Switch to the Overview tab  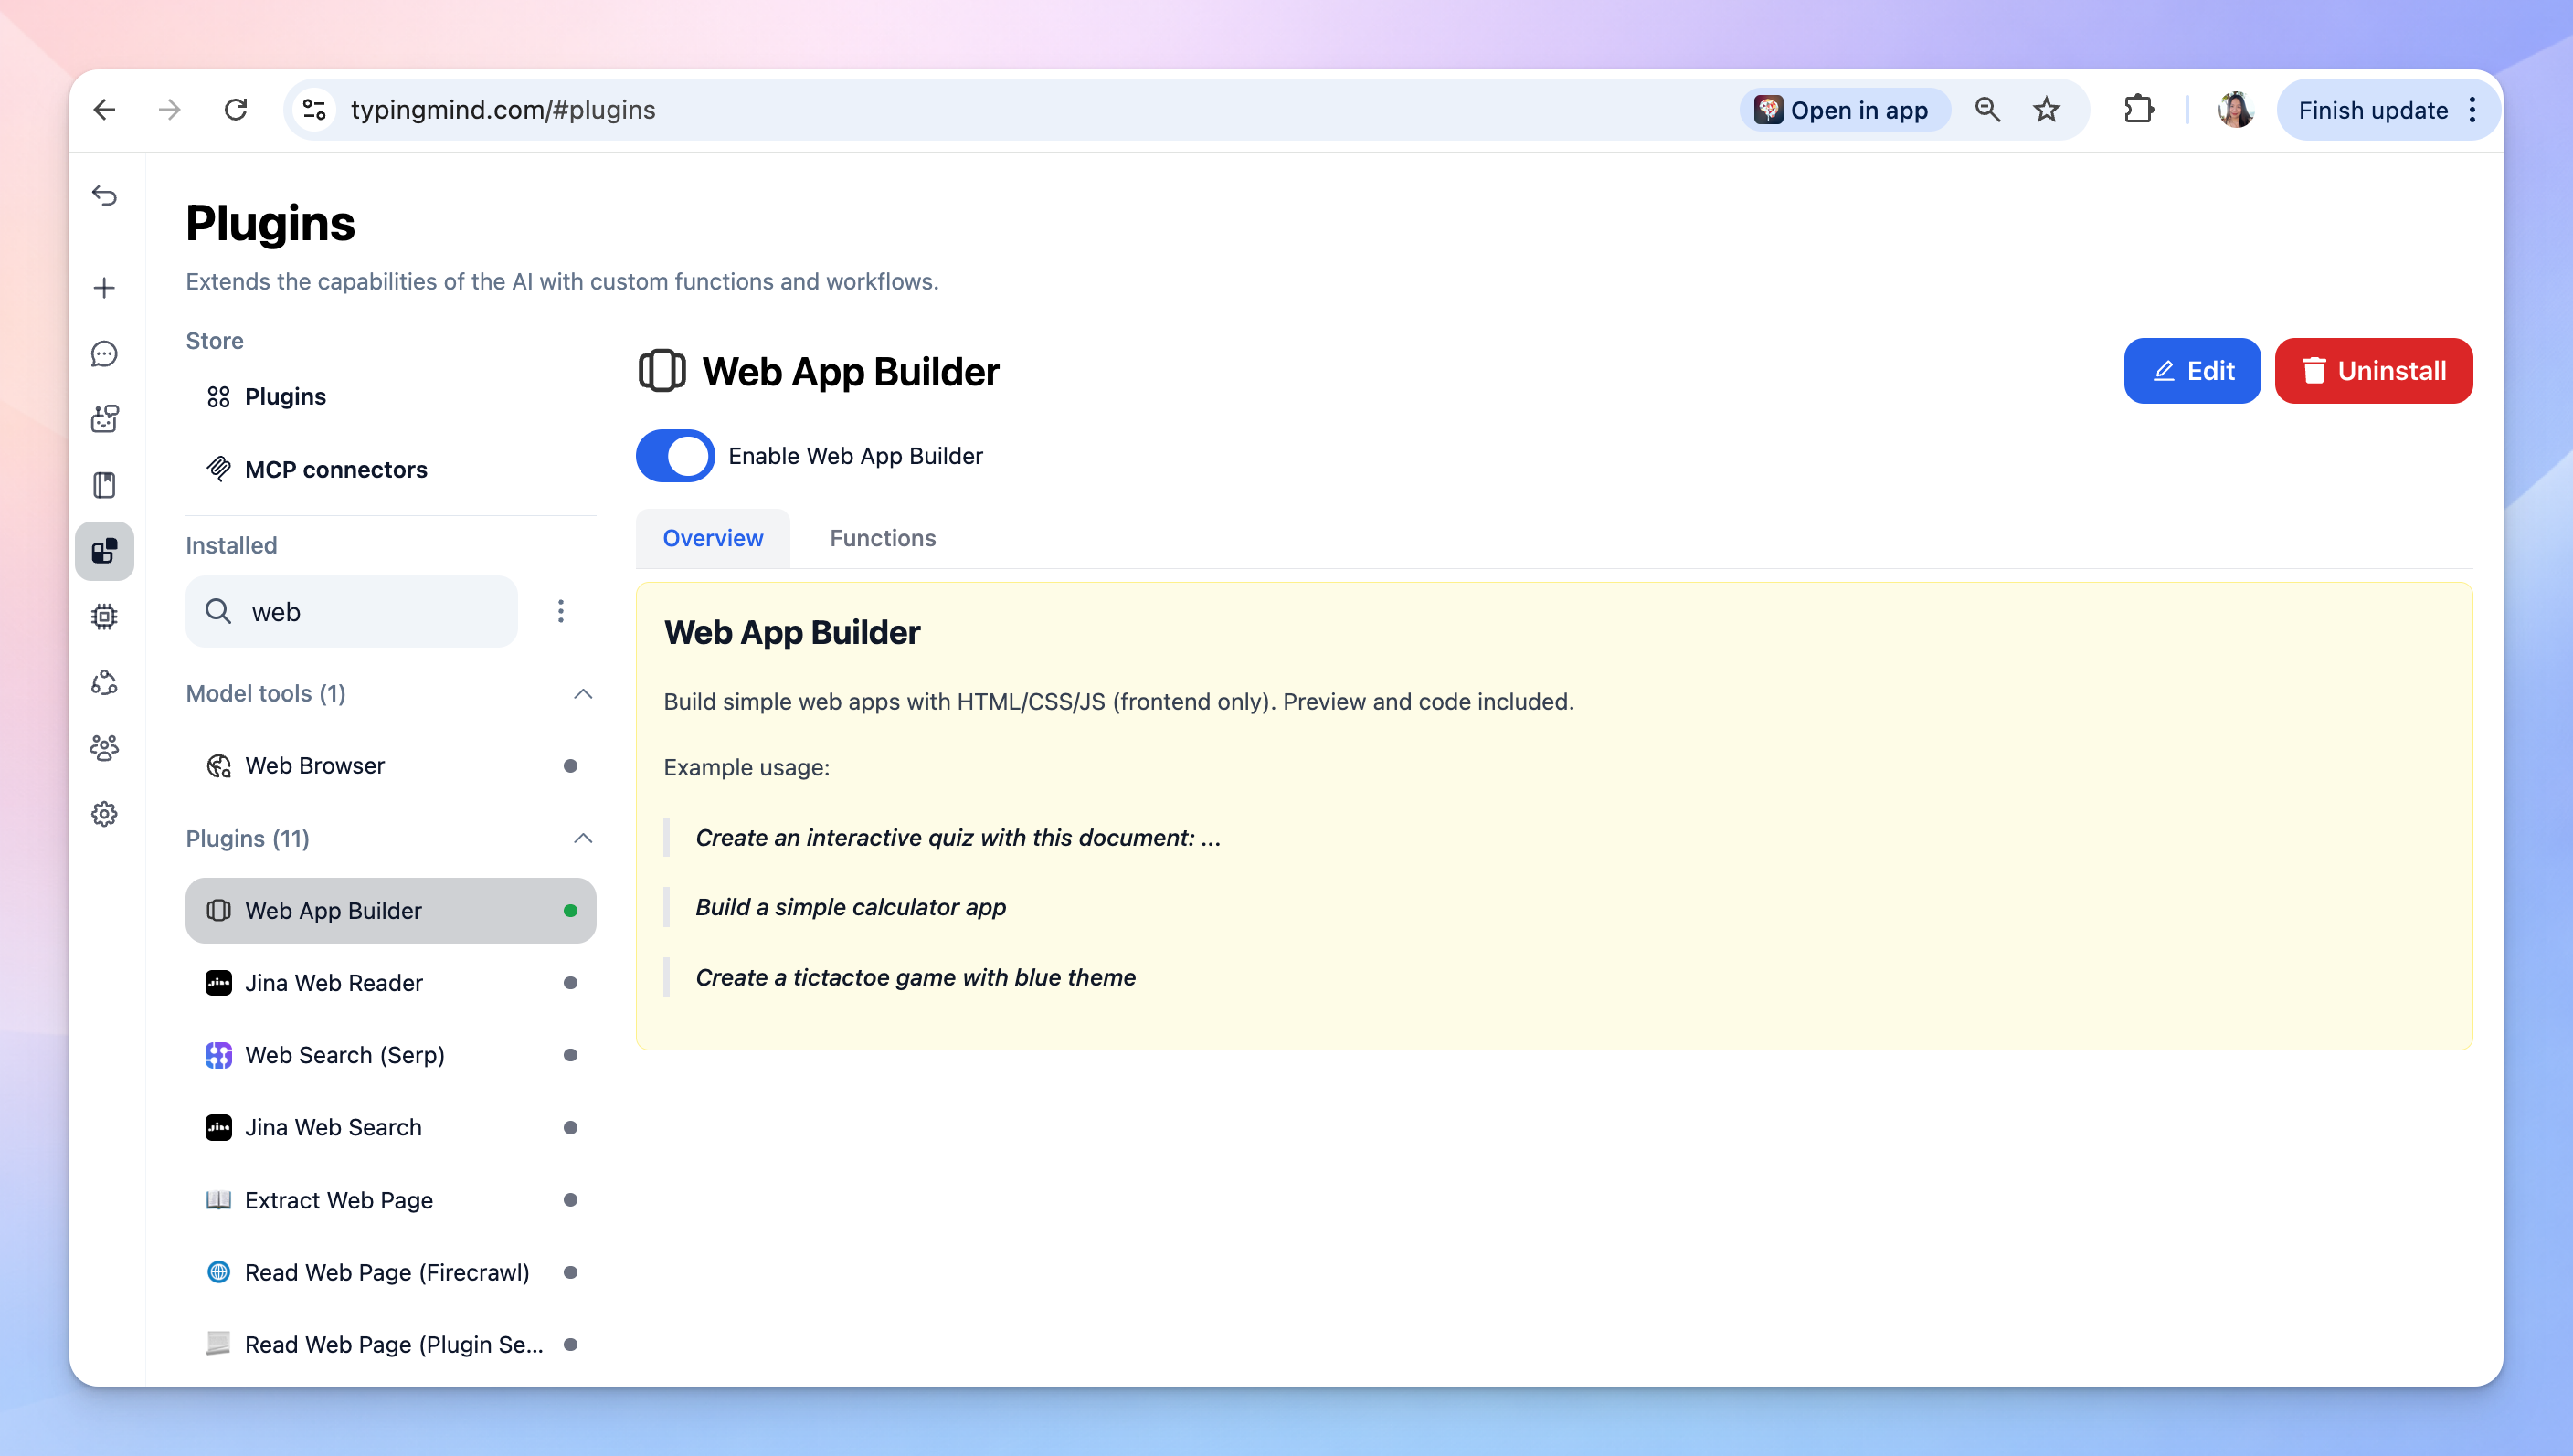click(x=713, y=538)
